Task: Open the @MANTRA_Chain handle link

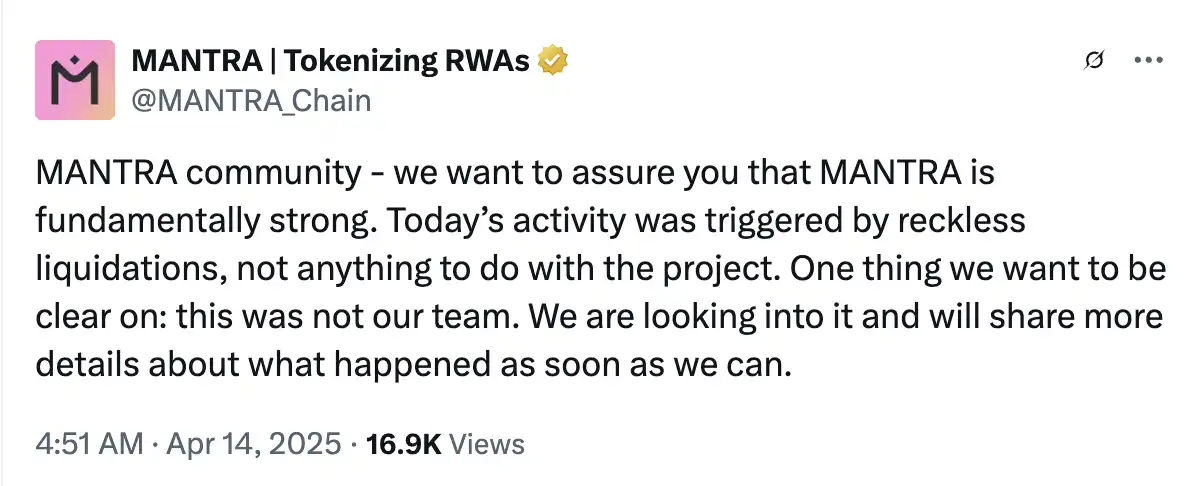Action: [x=251, y=100]
